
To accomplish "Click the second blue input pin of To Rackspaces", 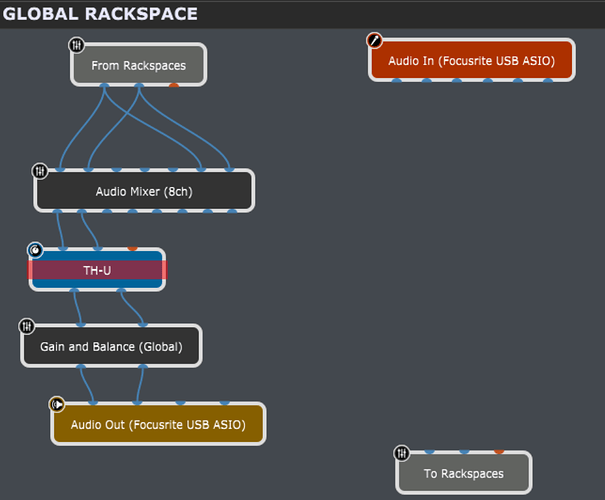I will (x=464, y=451).
